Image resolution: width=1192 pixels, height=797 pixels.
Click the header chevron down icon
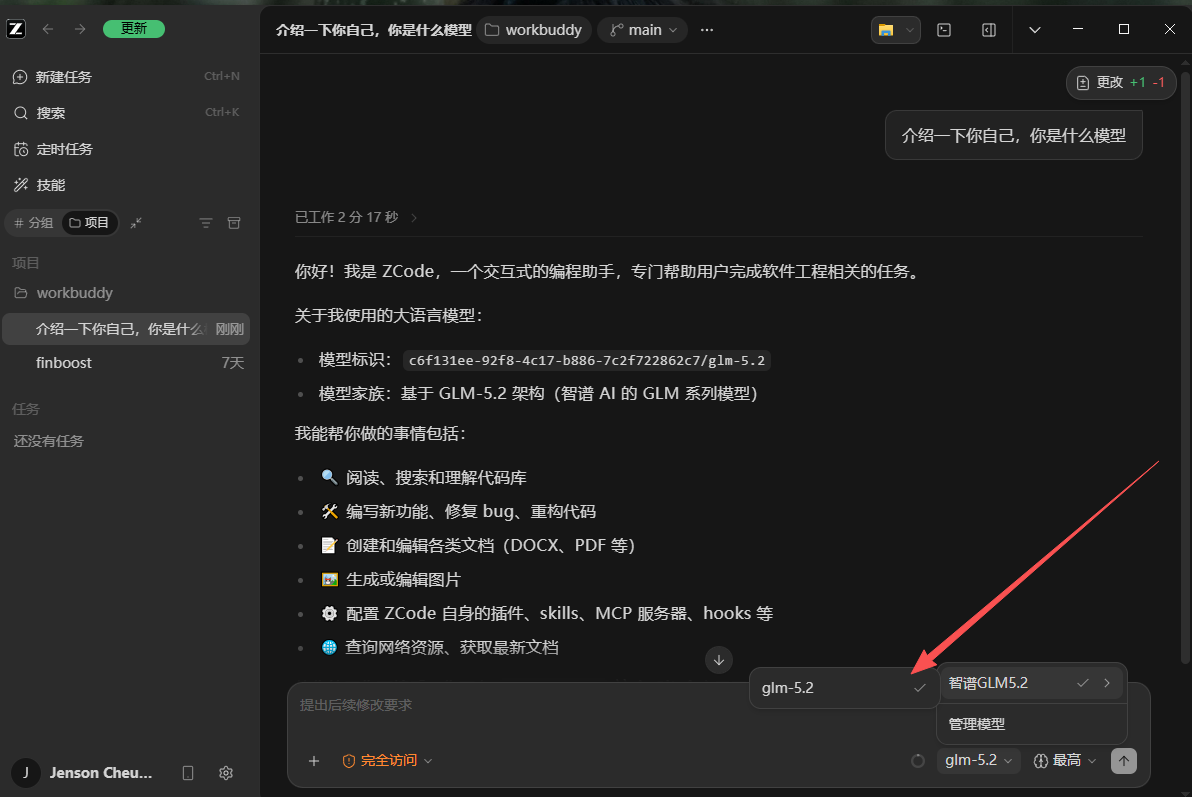coord(1035,30)
